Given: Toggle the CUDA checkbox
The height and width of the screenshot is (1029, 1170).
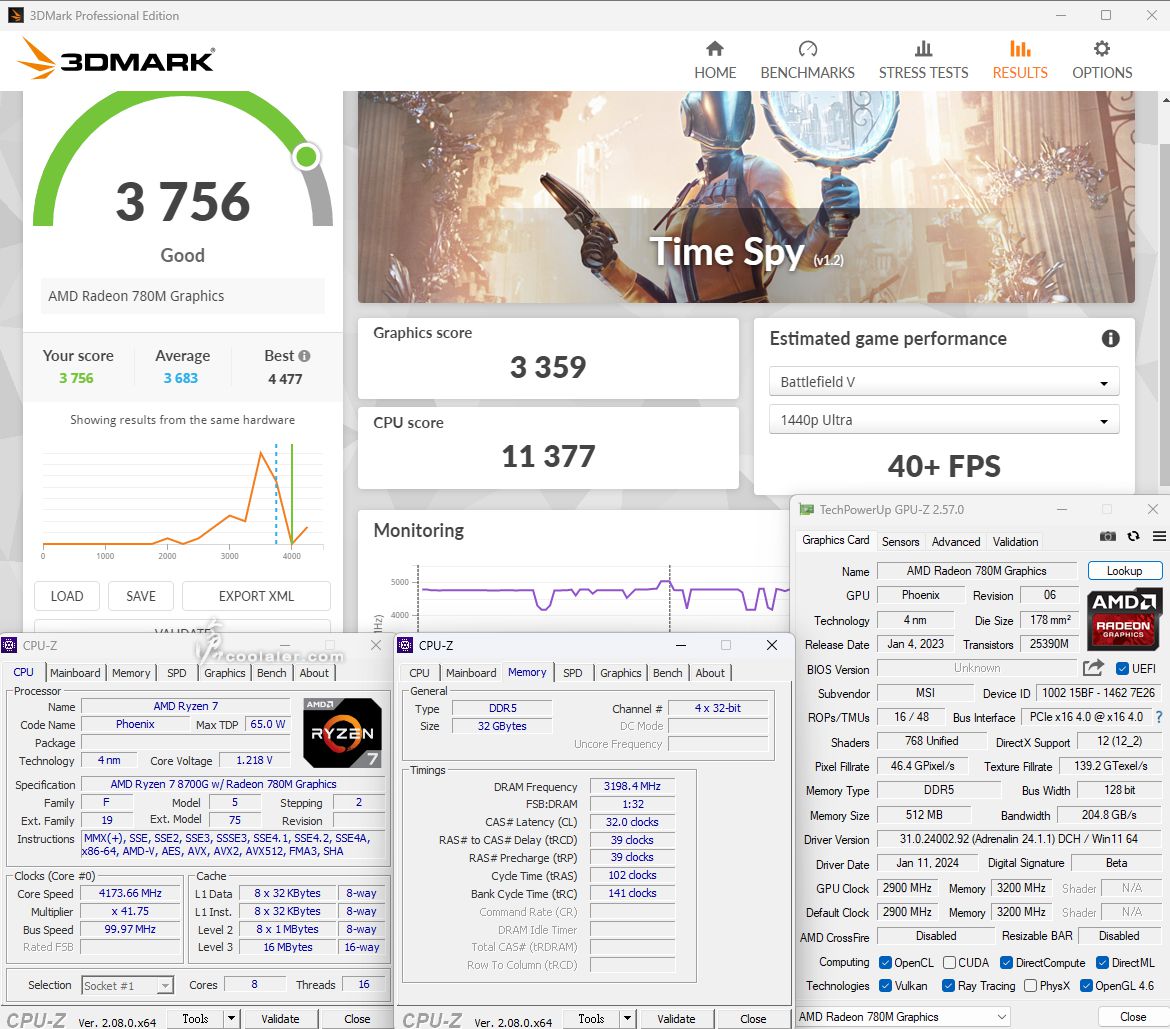Looking at the screenshot, I should [x=949, y=963].
